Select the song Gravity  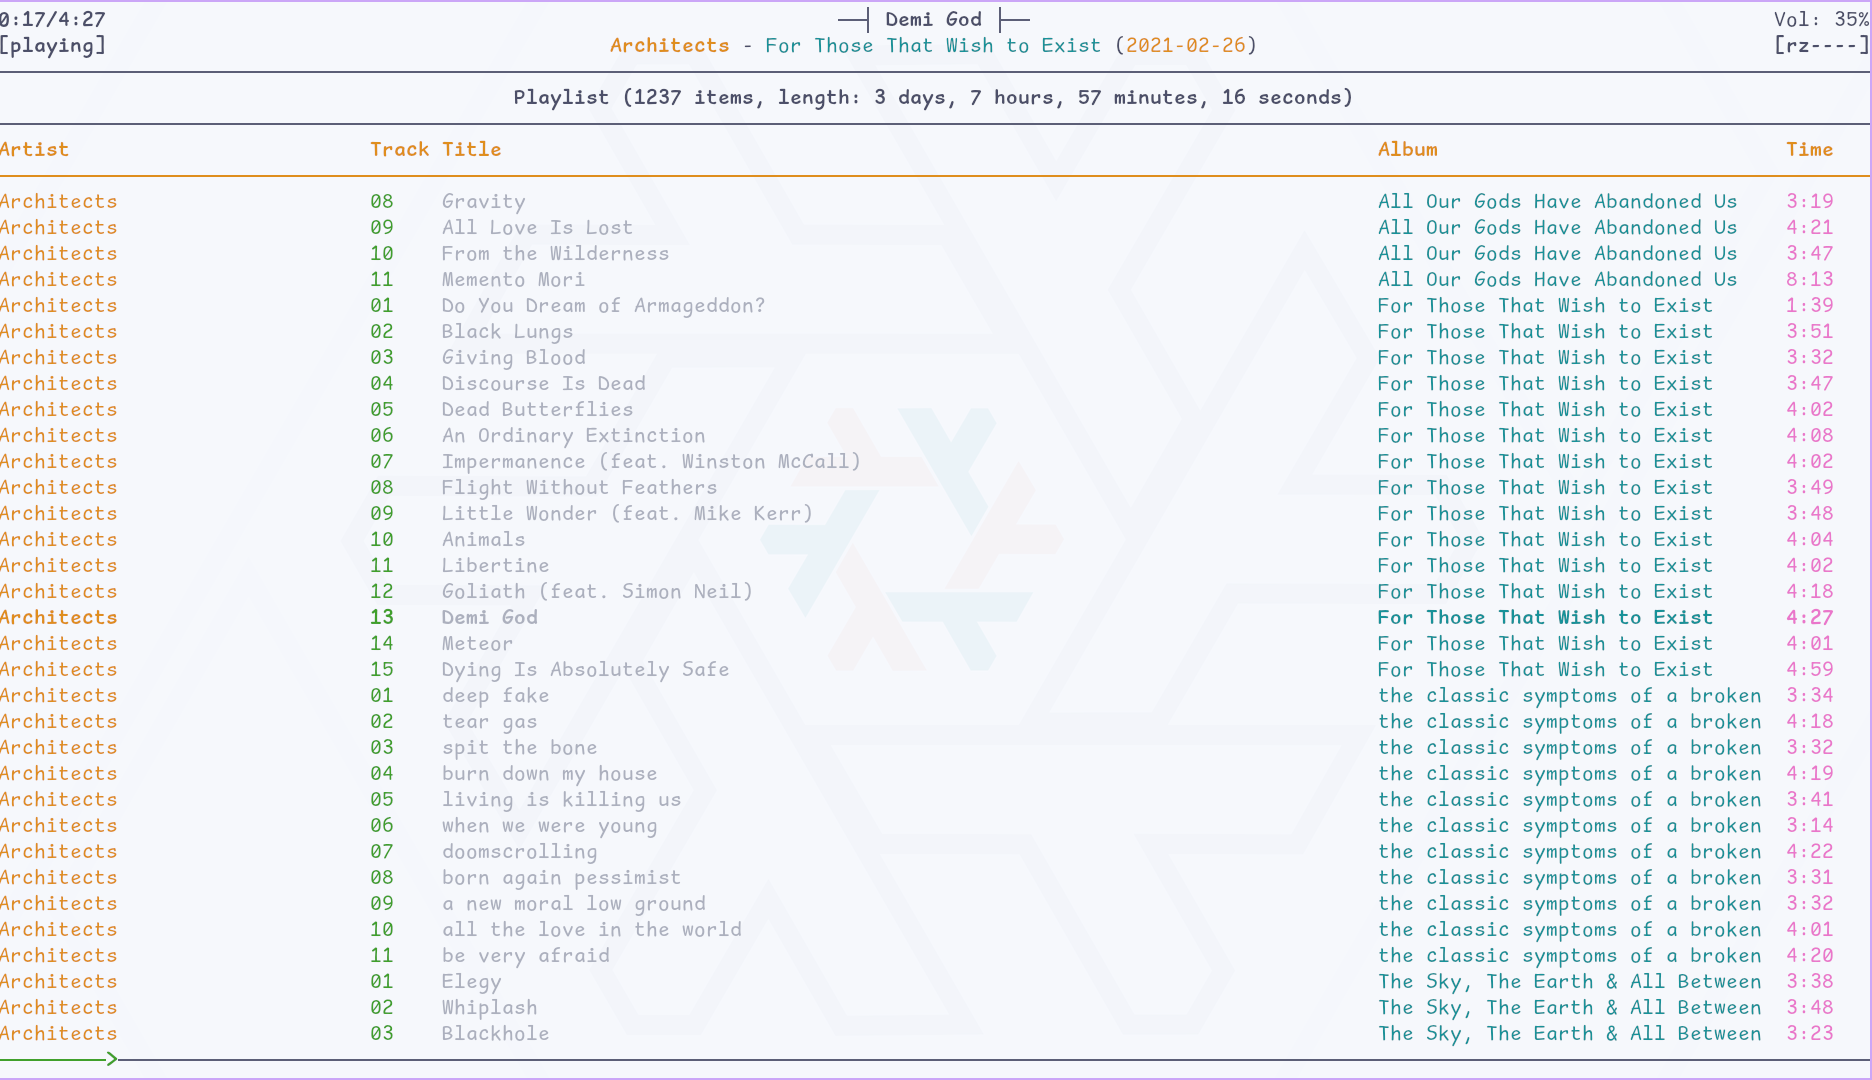pos(483,201)
